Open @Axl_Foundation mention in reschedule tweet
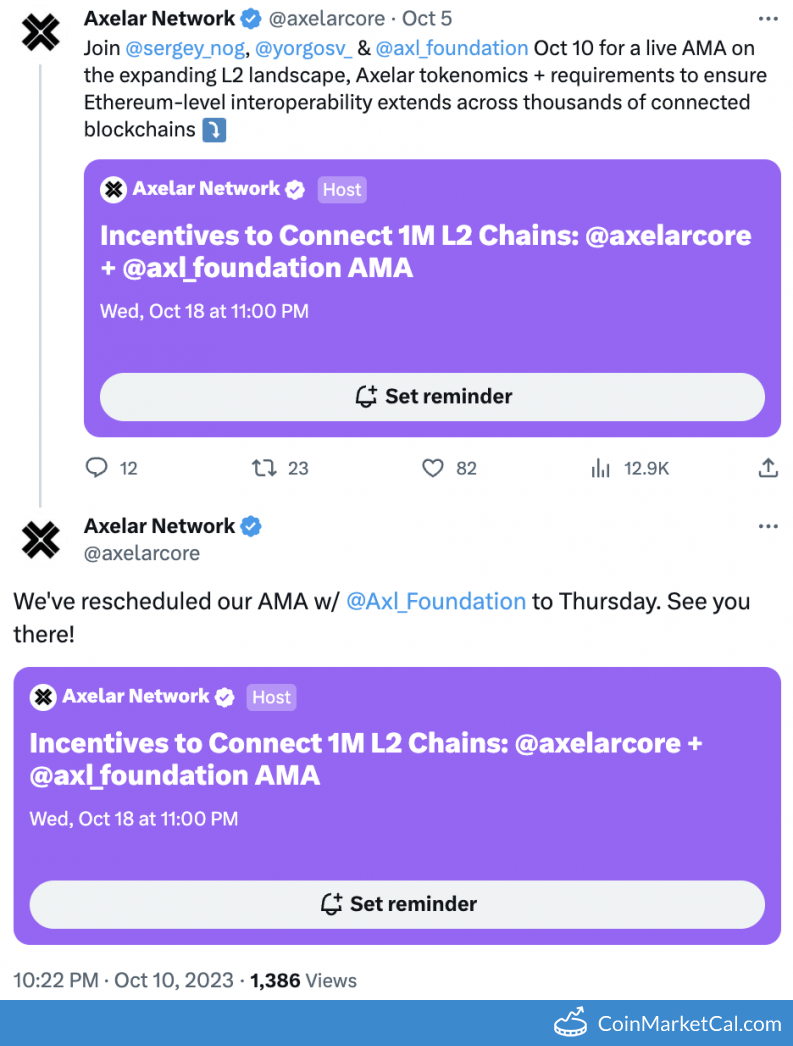Image resolution: width=793 pixels, height=1046 pixels. pos(436,601)
